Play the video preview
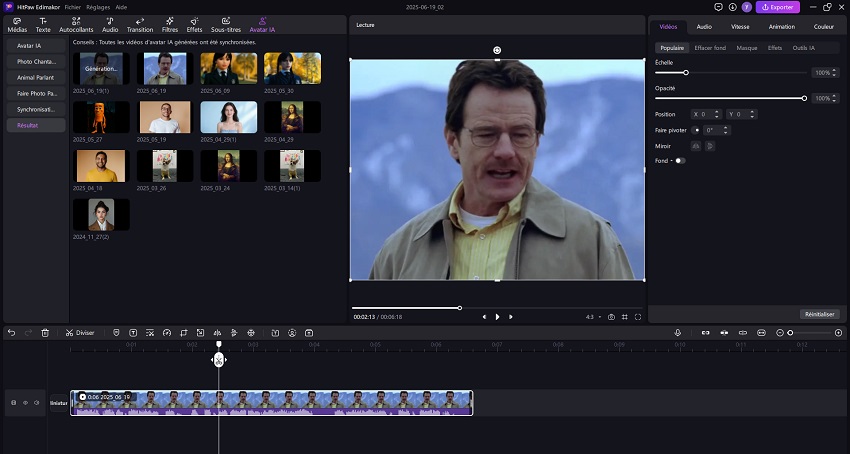Image resolution: width=850 pixels, height=454 pixels. (x=497, y=317)
